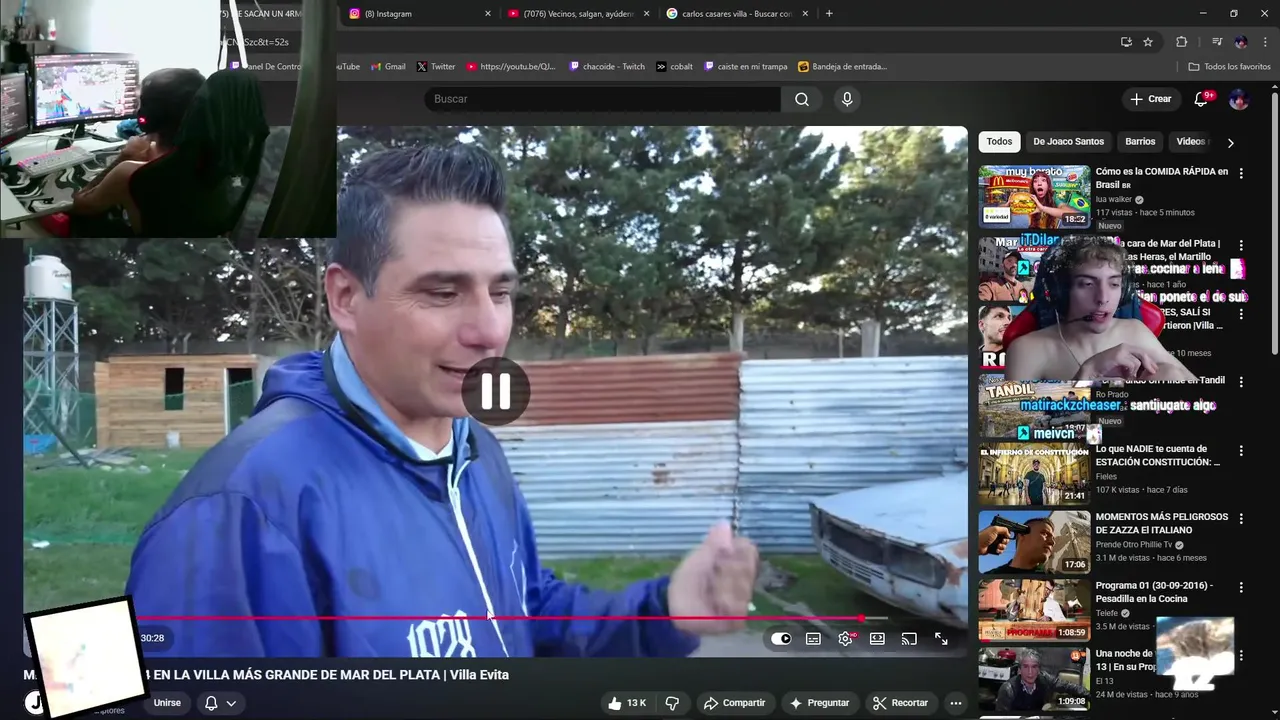
Task: Open options for cara de Mar del Plata video
Action: coord(1241,245)
